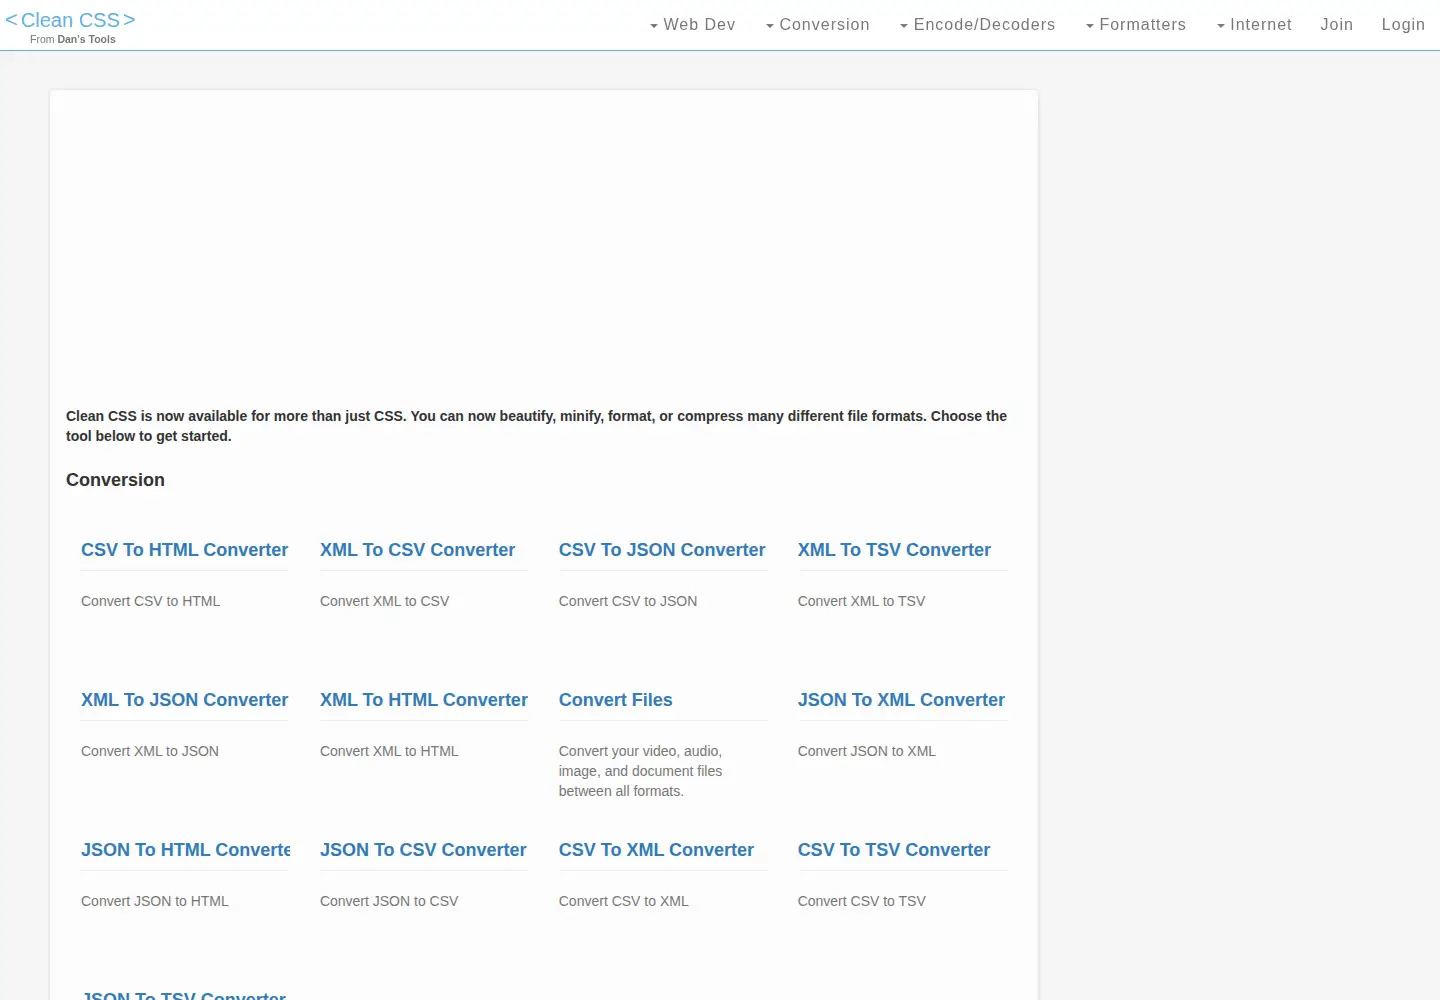Click the 'Convert XML to CSV' description
Screen dimensions: 1440x1000
point(385,601)
